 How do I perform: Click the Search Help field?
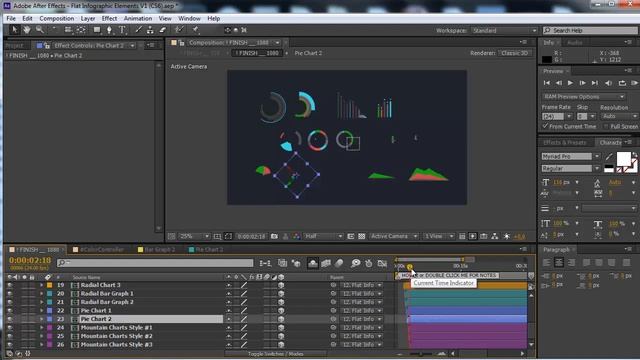[590, 31]
